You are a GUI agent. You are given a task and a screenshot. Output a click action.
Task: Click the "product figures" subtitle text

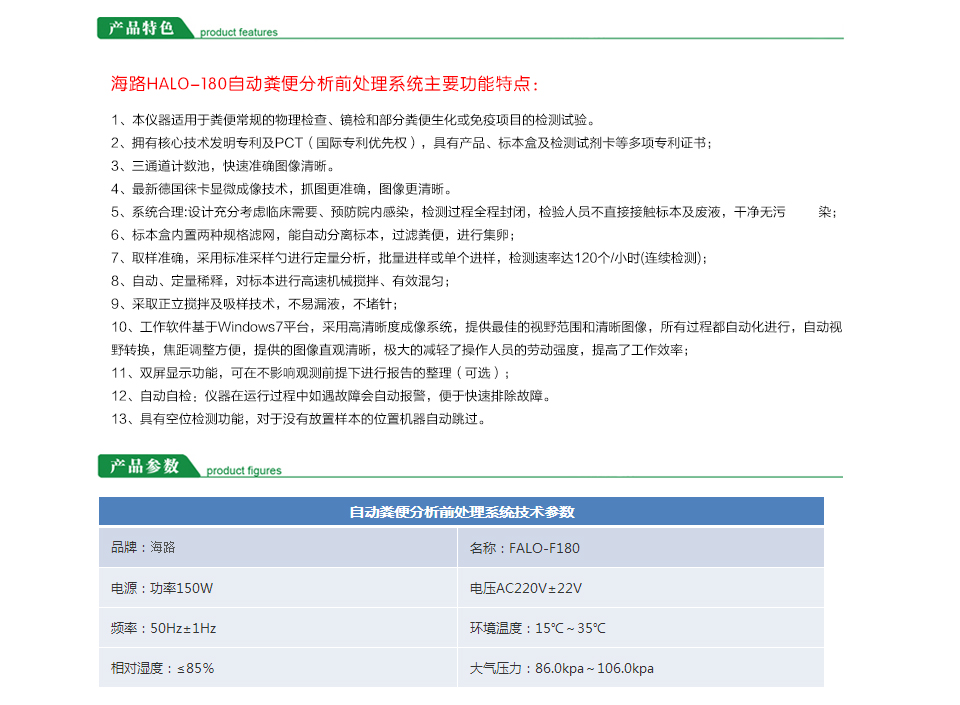point(244,470)
